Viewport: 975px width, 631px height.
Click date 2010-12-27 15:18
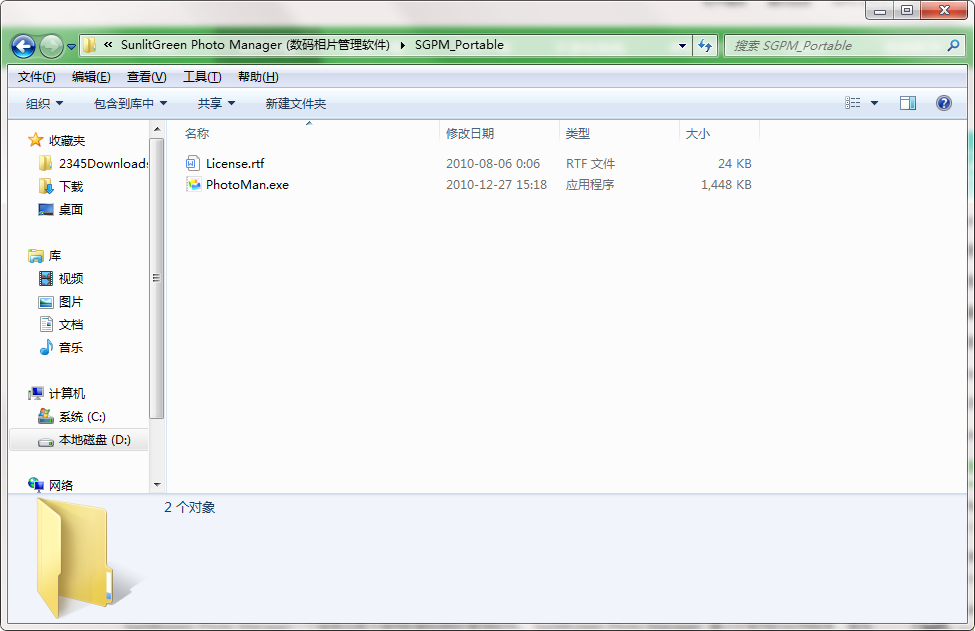click(496, 185)
